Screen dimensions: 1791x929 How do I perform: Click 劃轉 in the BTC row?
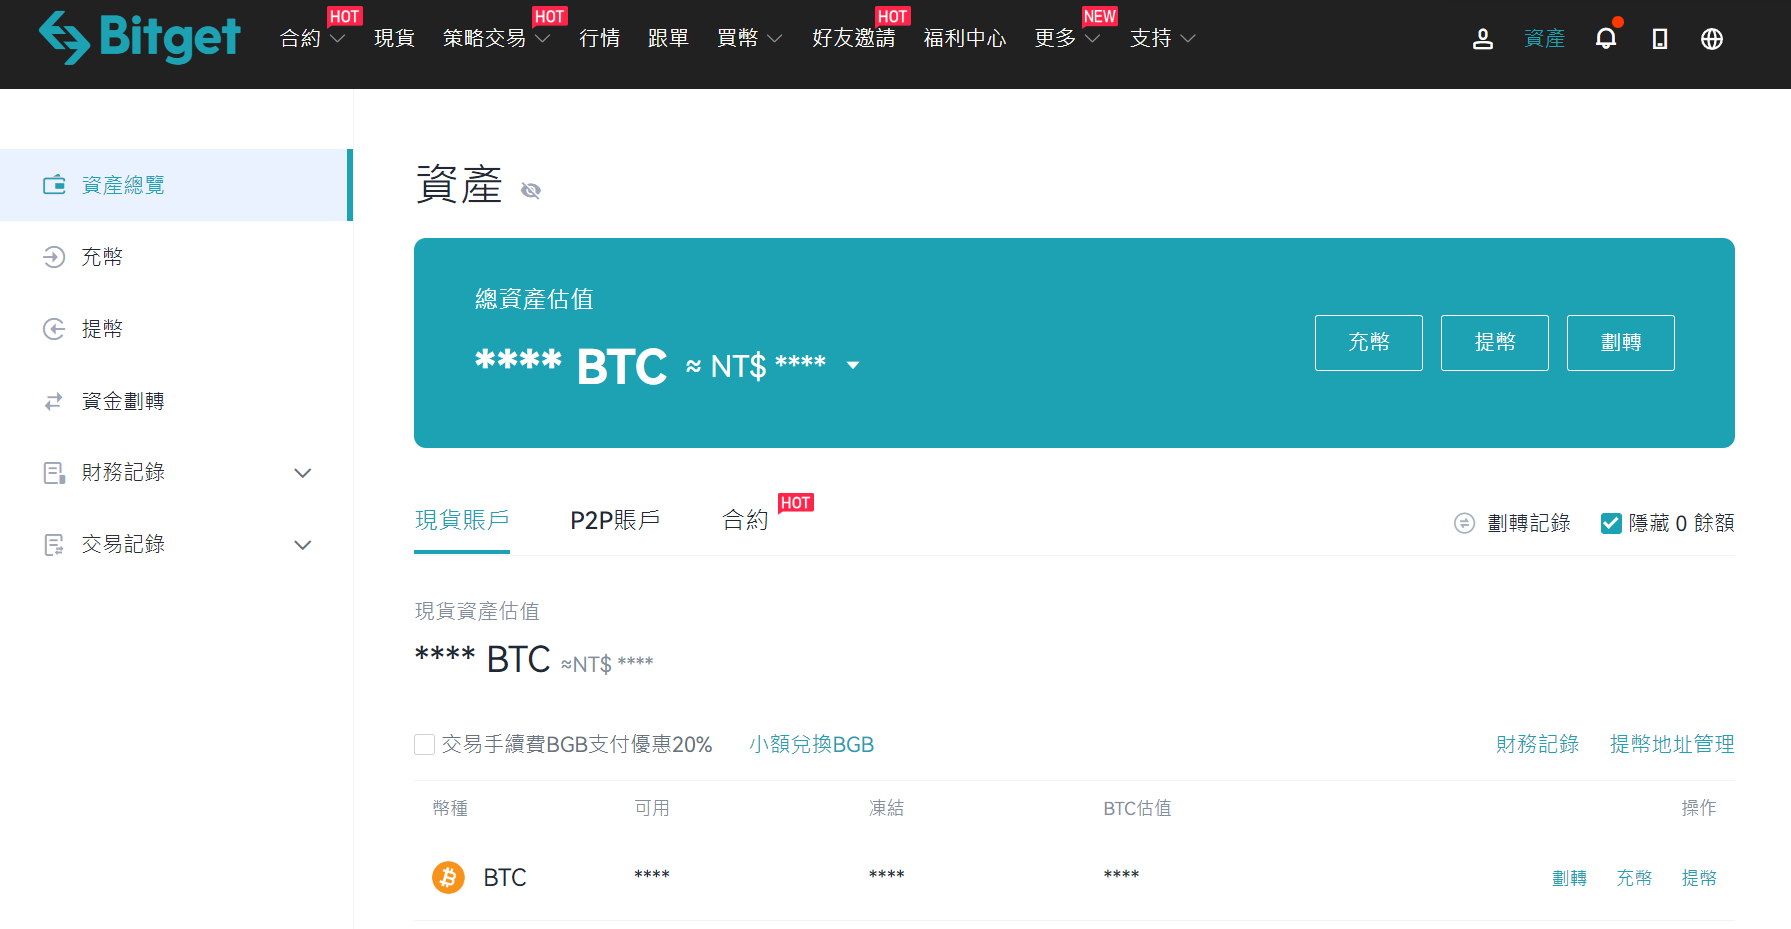tap(1569, 878)
